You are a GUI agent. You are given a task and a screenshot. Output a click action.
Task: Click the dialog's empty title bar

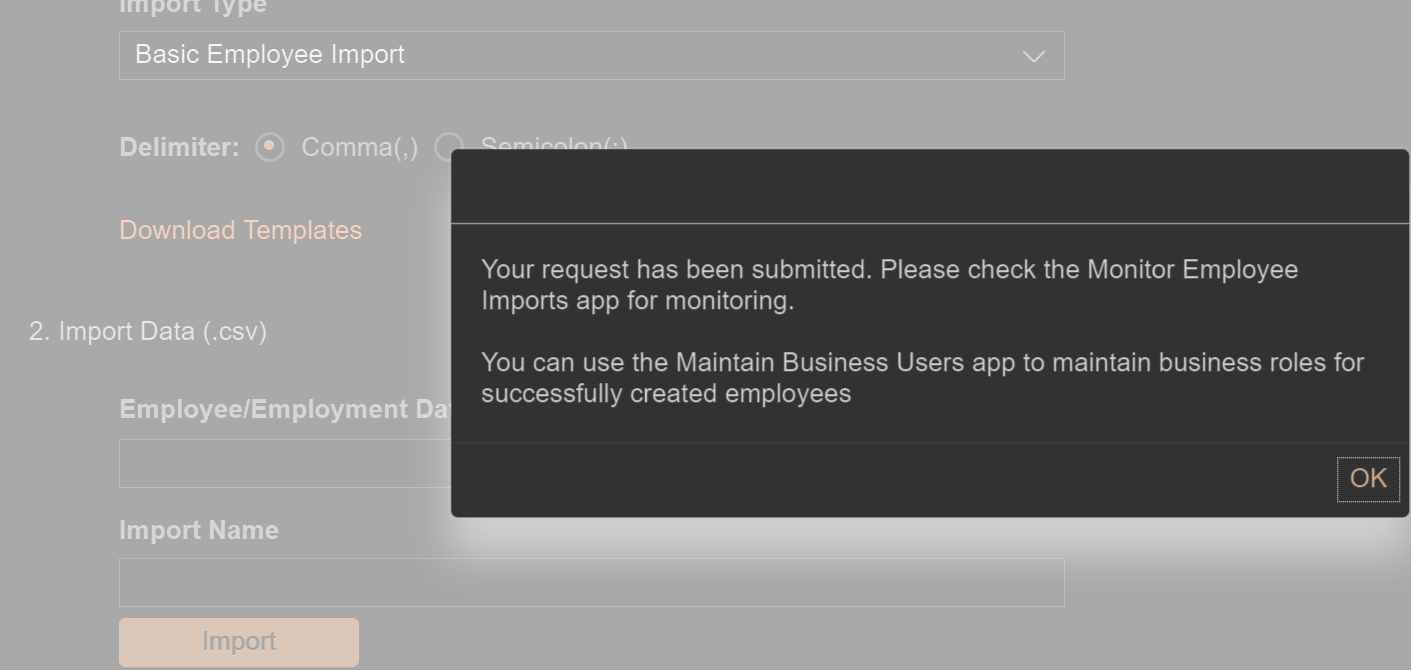pos(929,187)
